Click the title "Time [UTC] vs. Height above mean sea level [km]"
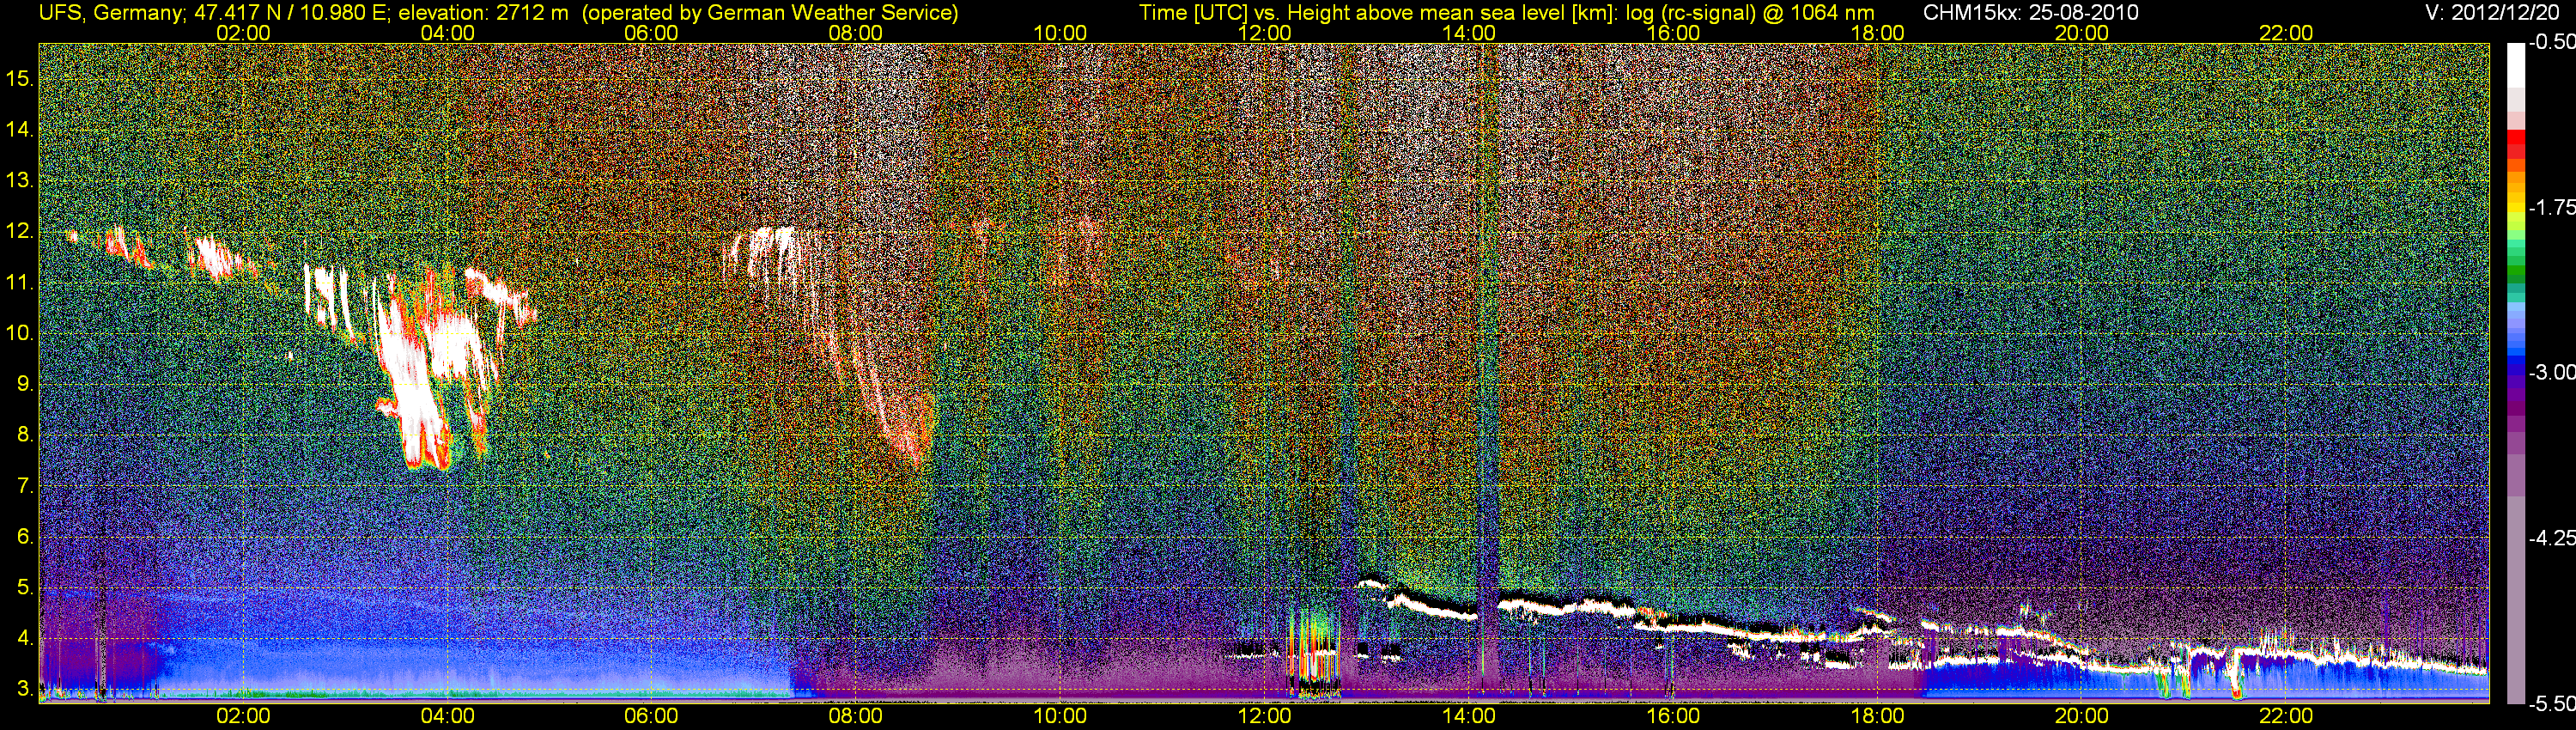 [x=1379, y=12]
